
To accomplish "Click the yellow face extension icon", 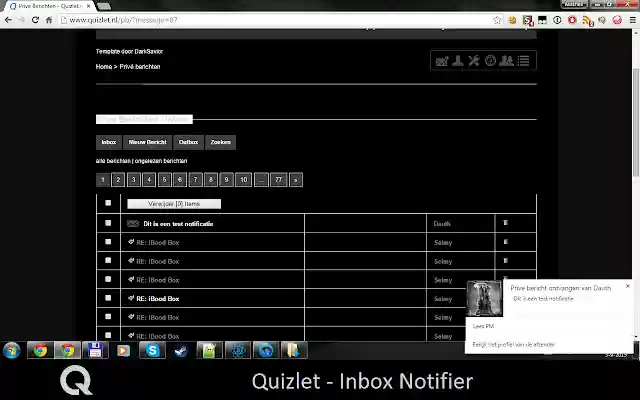I will click(512, 20).
